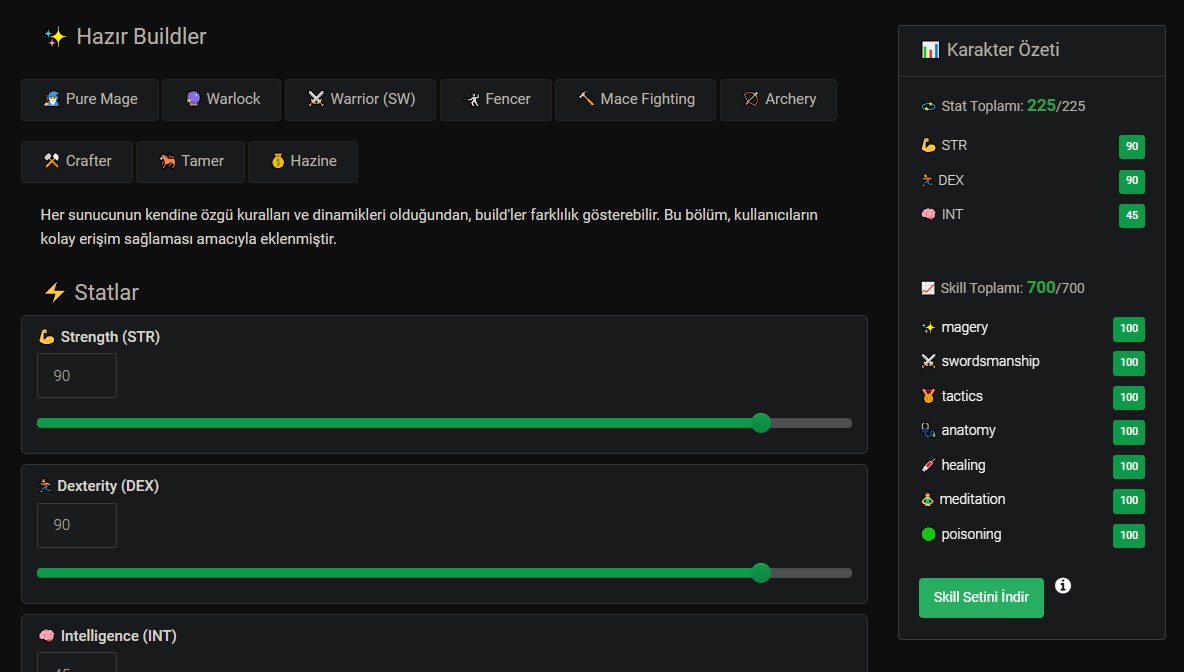Click the flexed arm icon by Strength (STR)
The height and width of the screenshot is (672, 1184).
(47, 337)
